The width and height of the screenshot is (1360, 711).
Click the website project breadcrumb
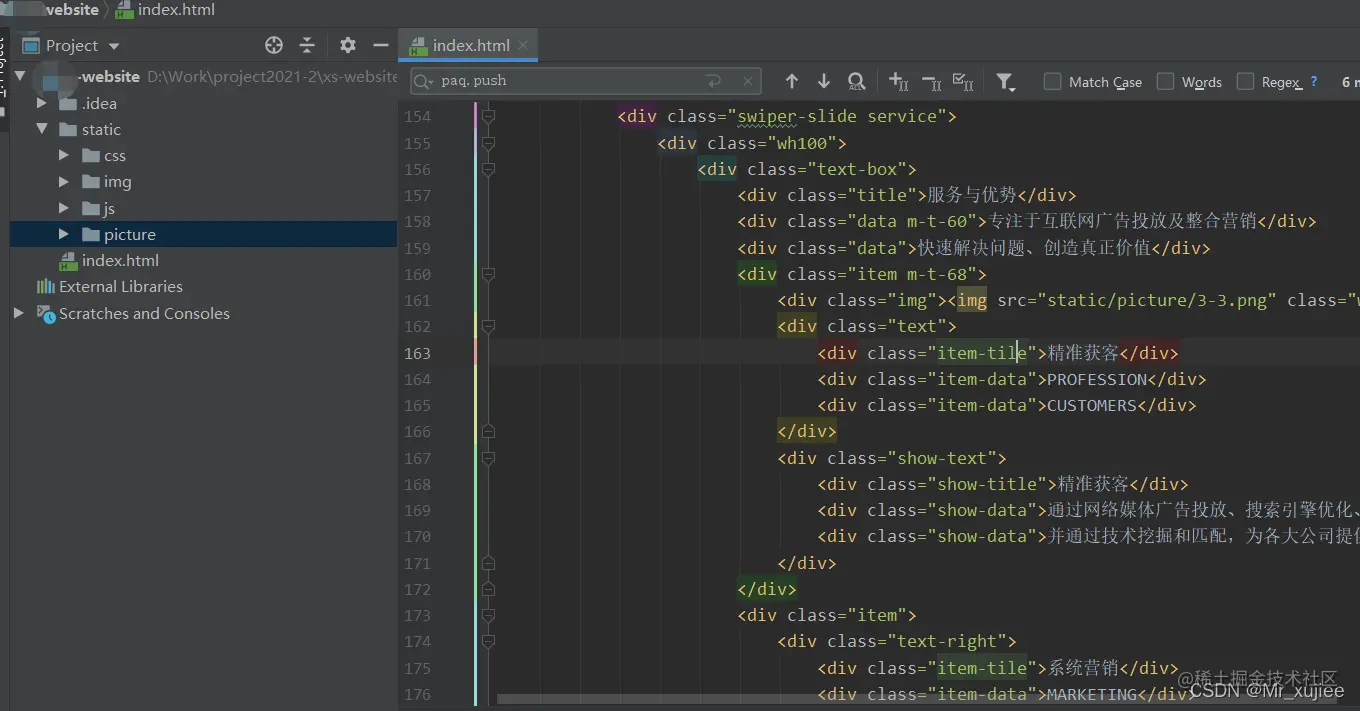72,10
